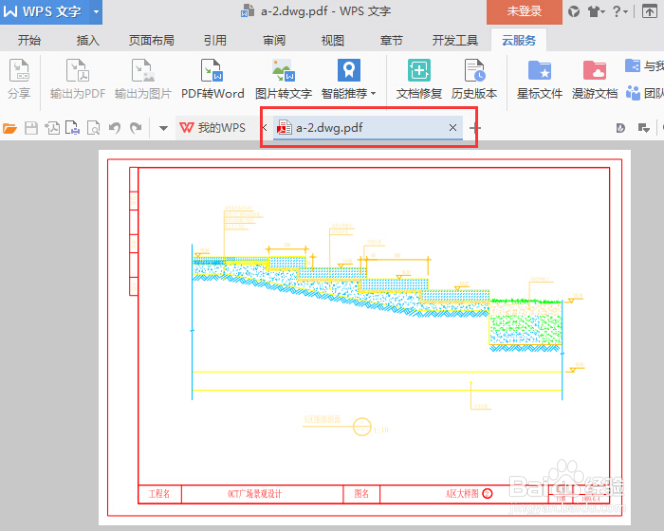The image size is (664, 531).
Task: Collapse the ribbon with the up-arrow icon
Action: [649, 11]
